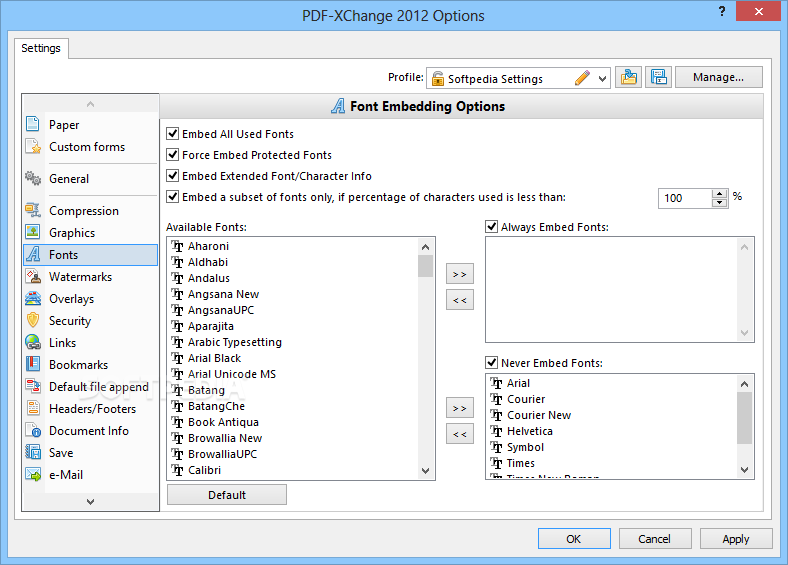788x565 pixels.
Task: Click the Headers/Footers page icon
Action: (33, 408)
